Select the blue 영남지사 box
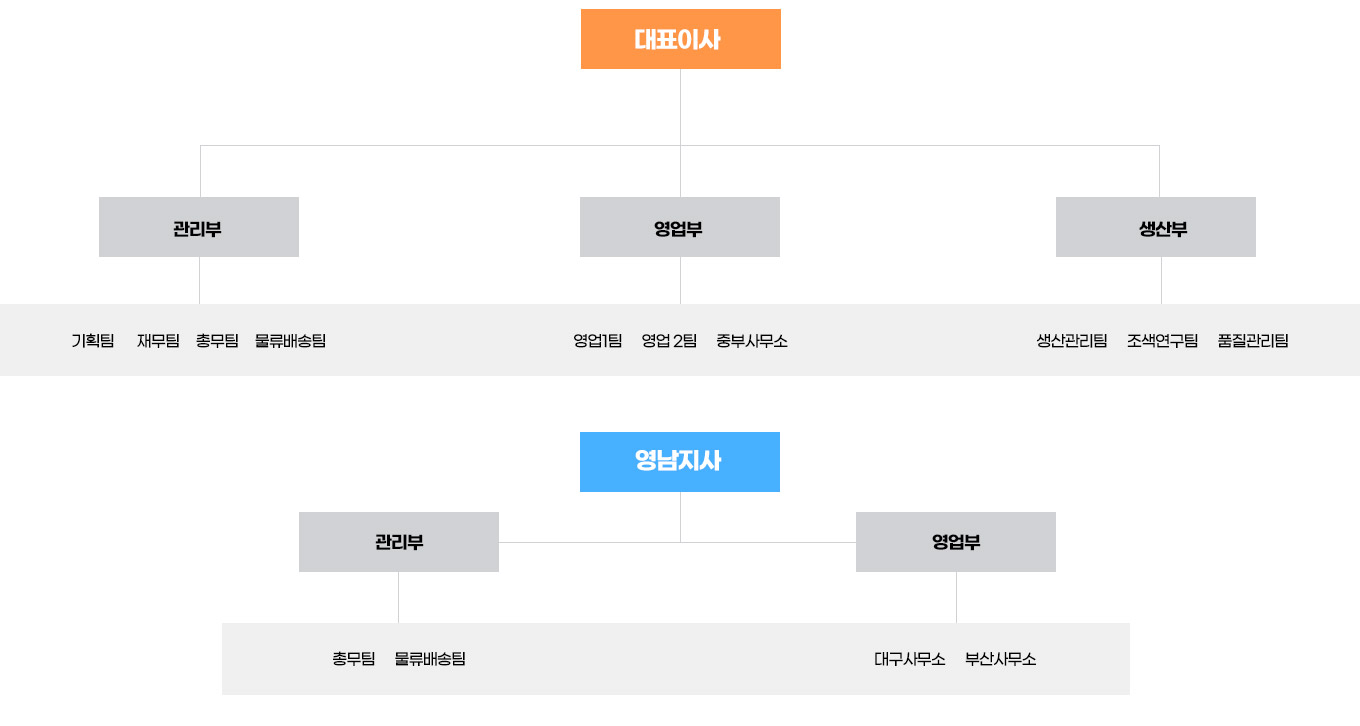 point(680,462)
